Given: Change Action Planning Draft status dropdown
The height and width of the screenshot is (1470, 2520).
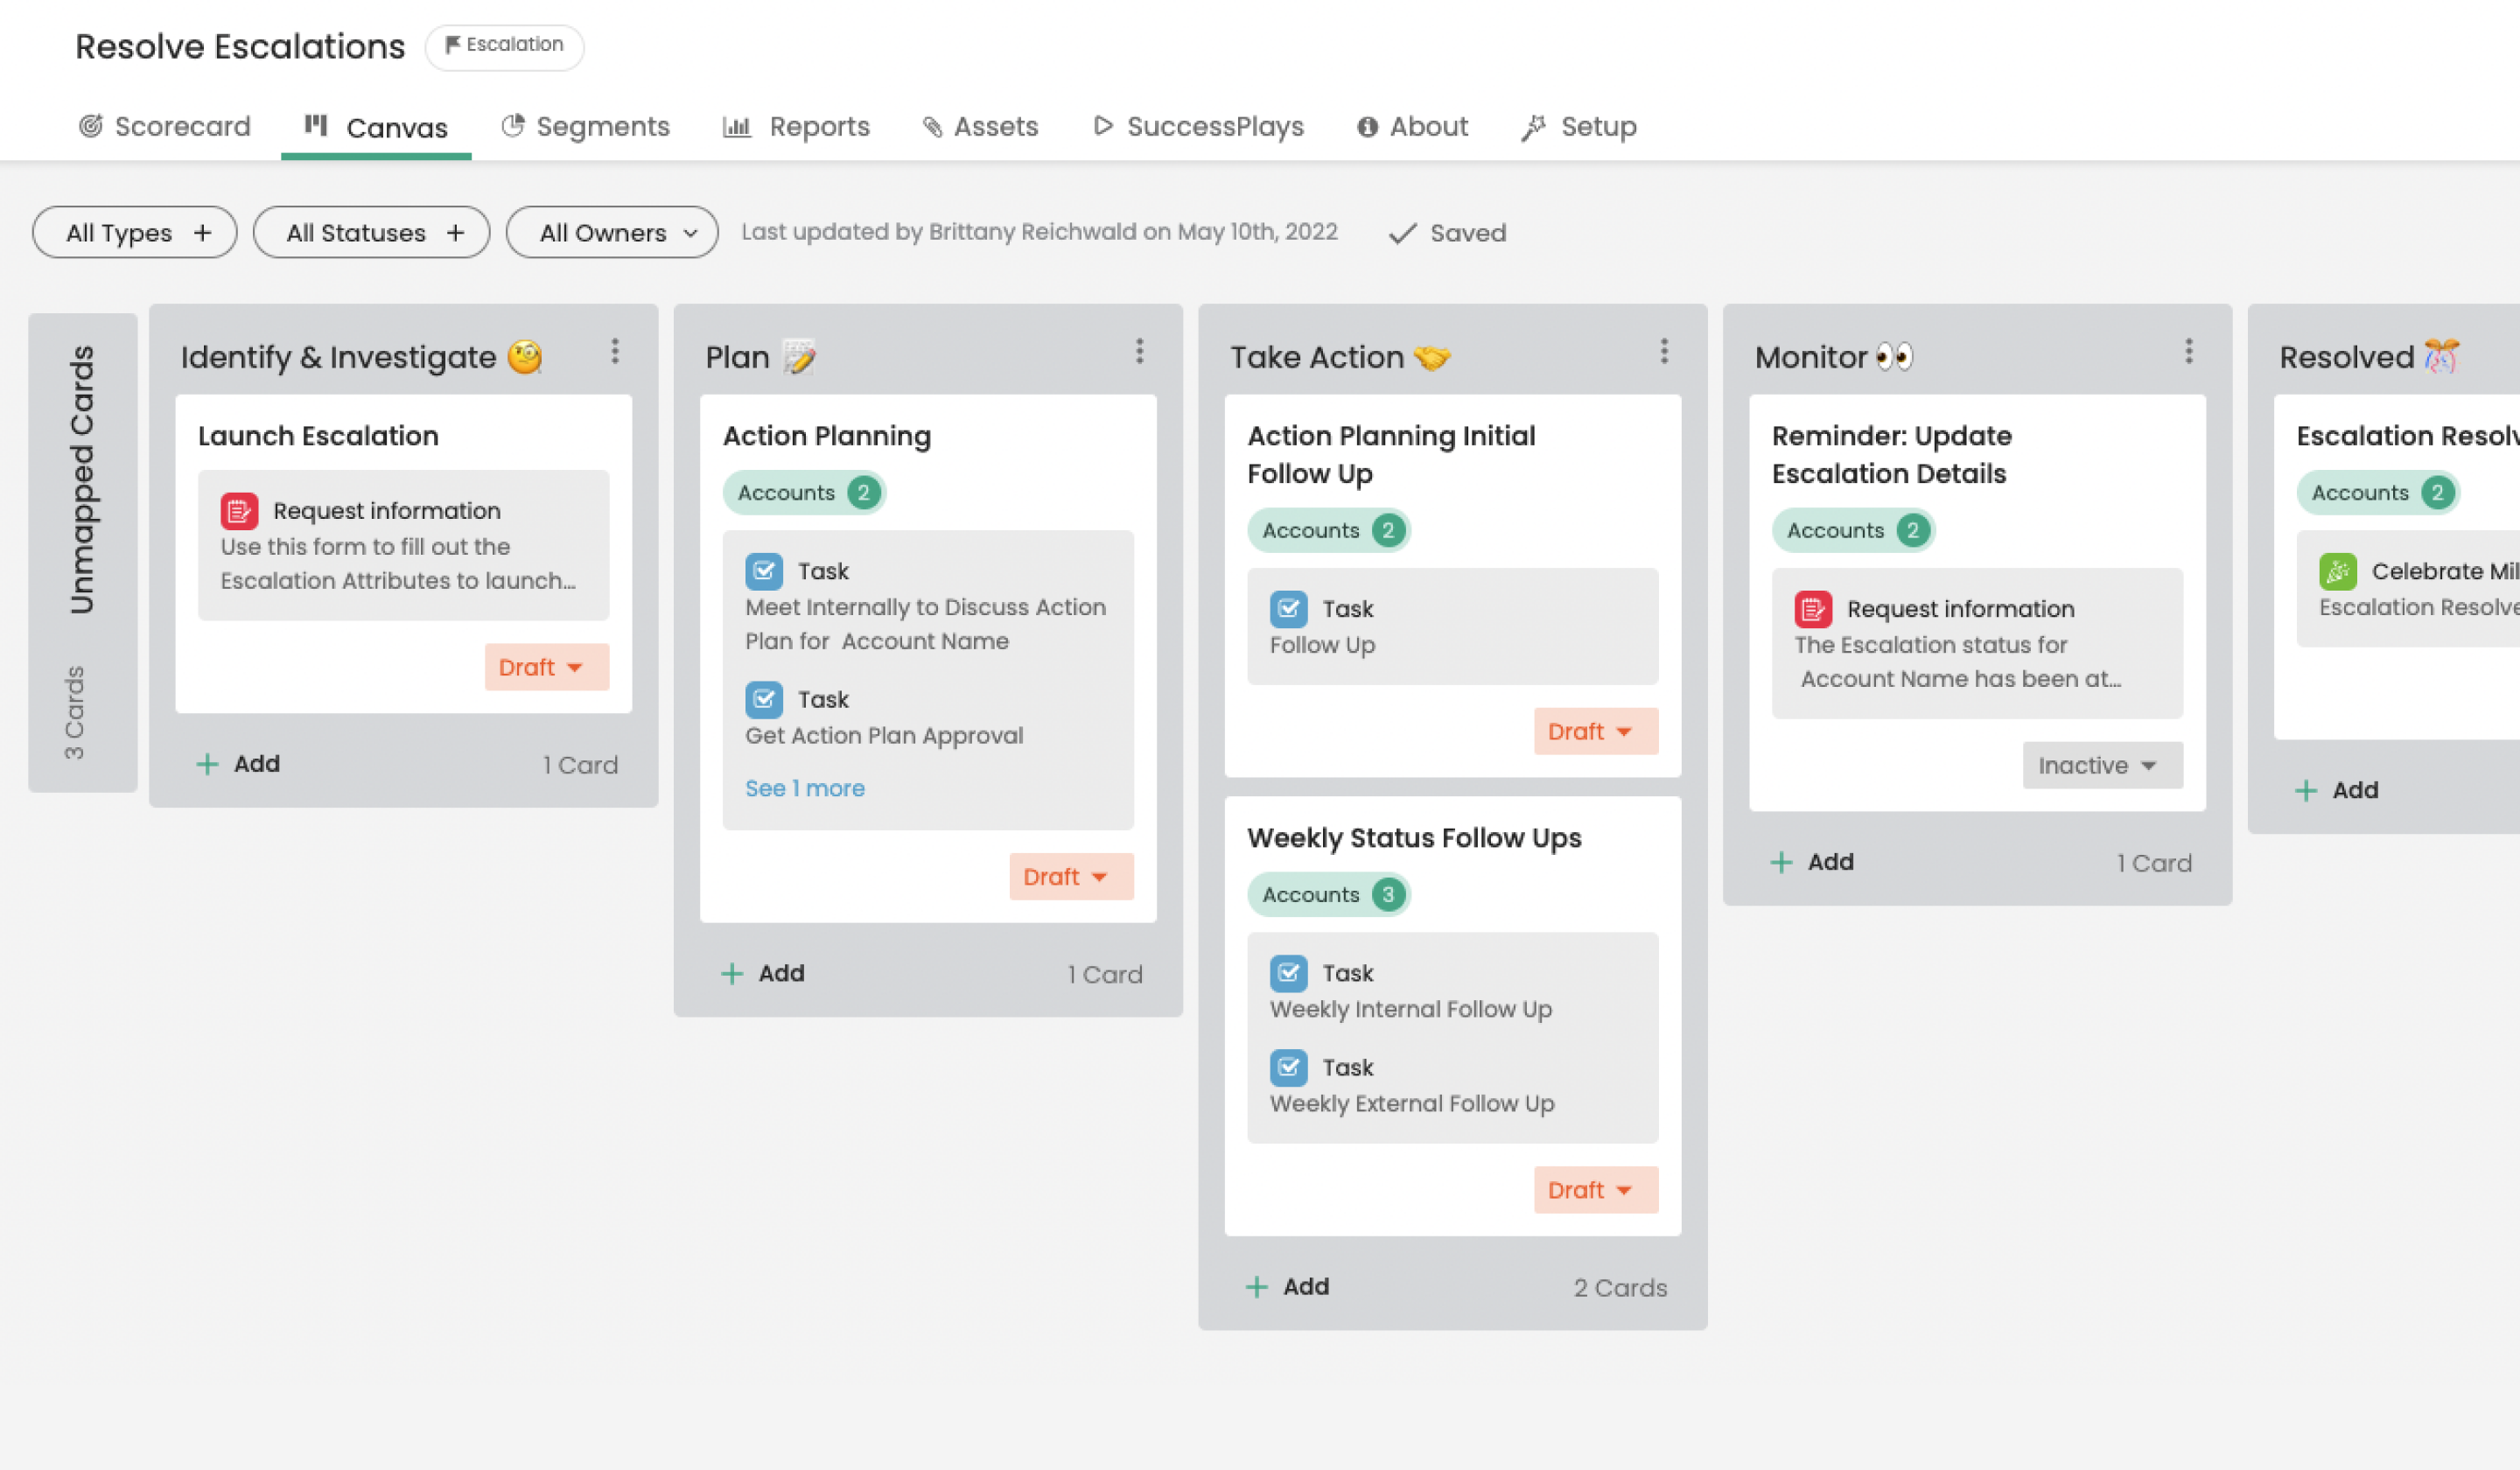Looking at the screenshot, I should [x=1071, y=877].
